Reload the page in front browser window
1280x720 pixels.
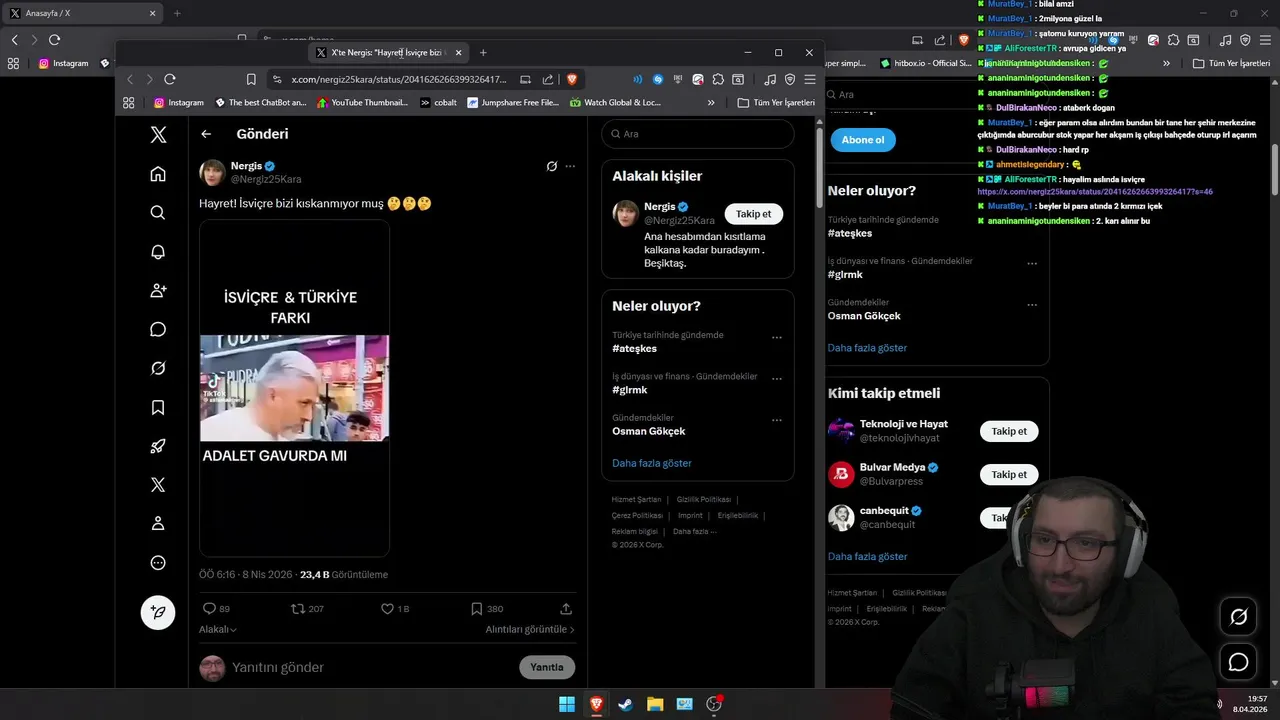tap(170, 79)
